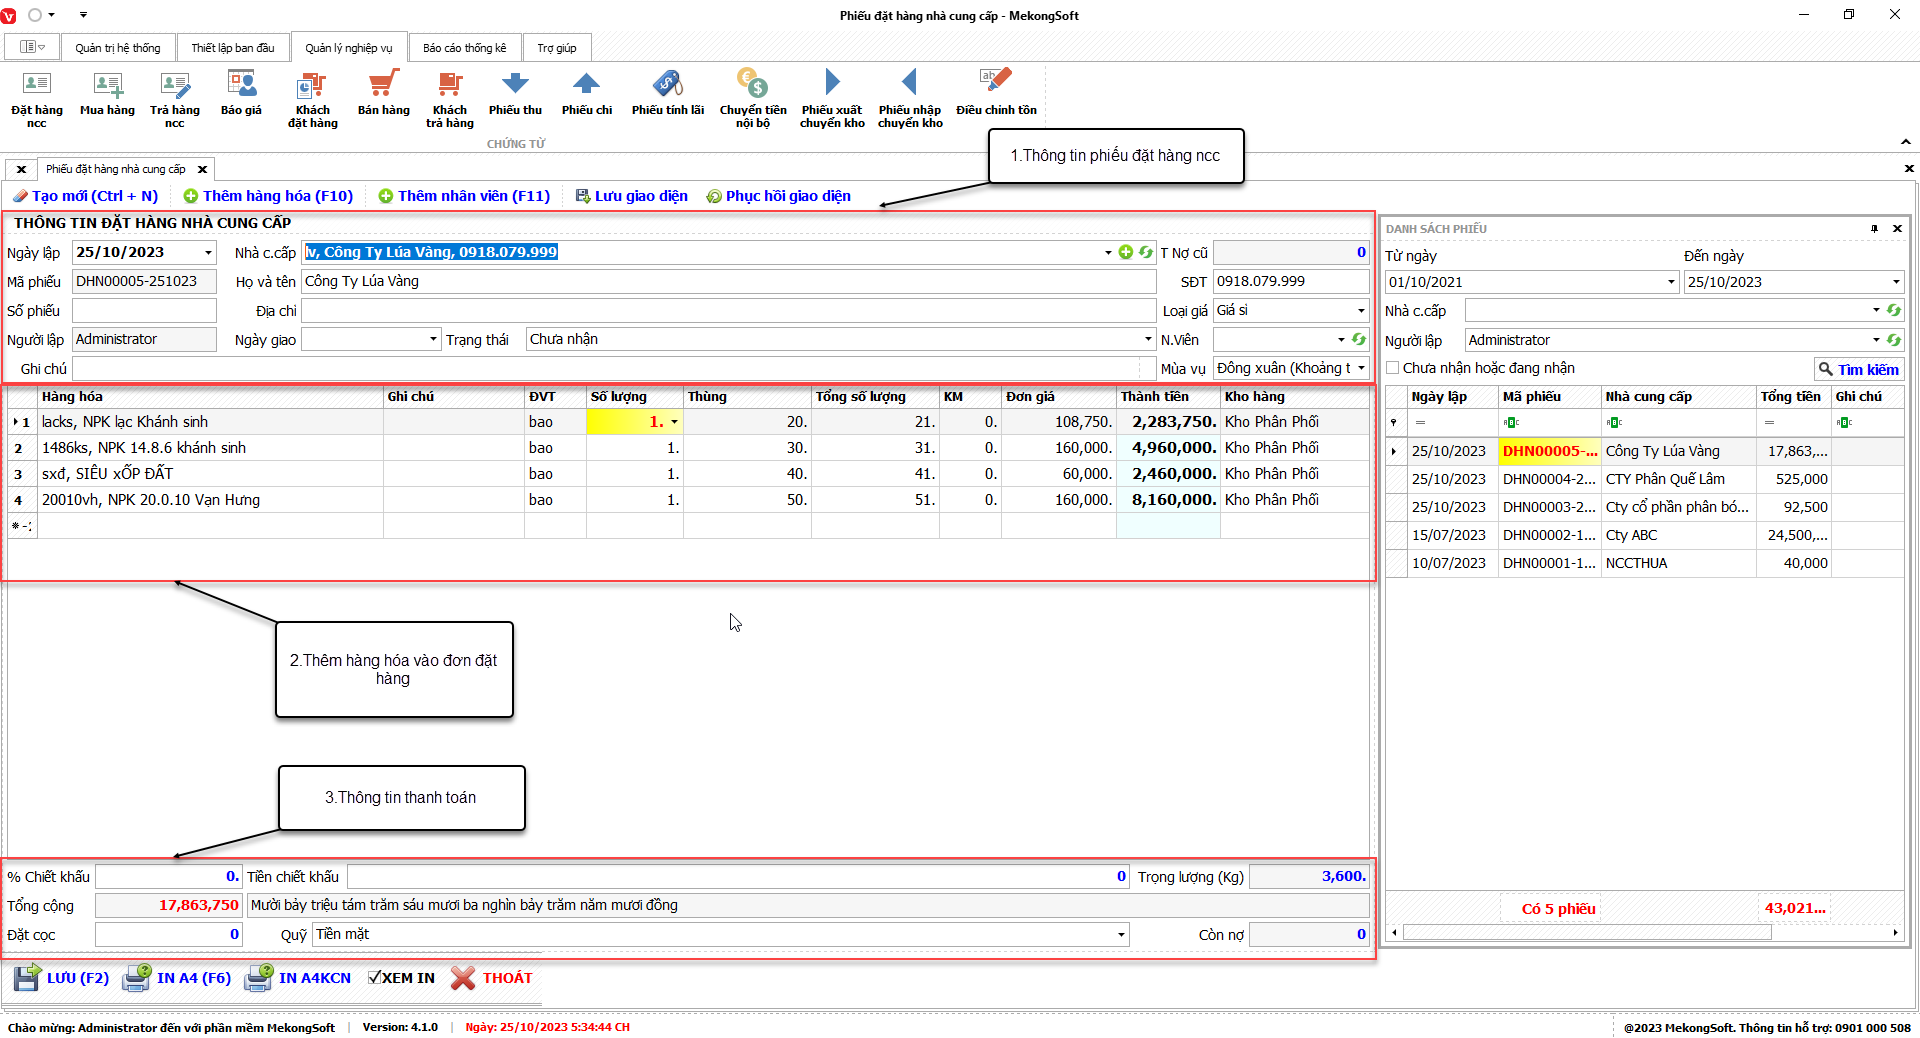The height and width of the screenshot is (1038, 1920).
Task: Enable Chưa nhận hoặc đang nhận checkbox
Action: [x=1393, y=368]
